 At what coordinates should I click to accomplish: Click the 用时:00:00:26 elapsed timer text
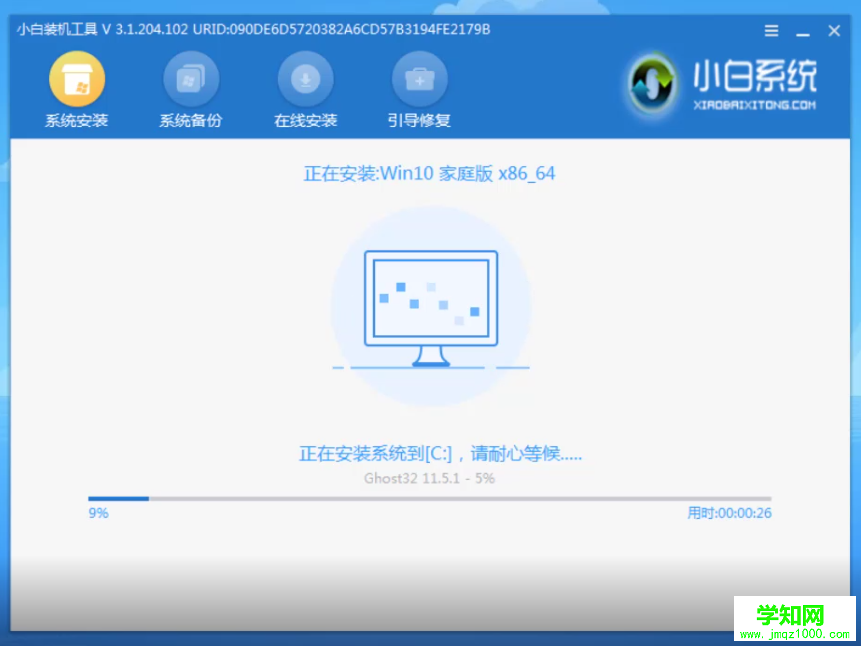coord(729,513)
